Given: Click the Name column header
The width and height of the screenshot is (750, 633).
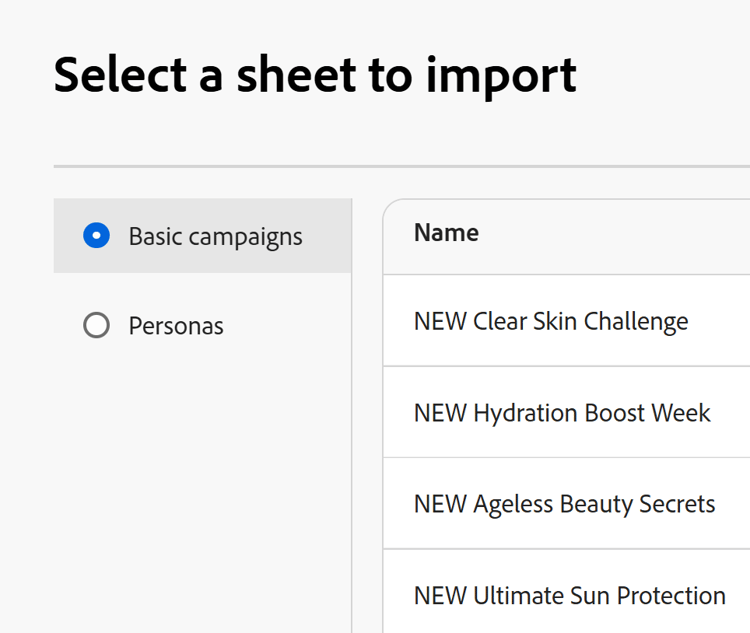Looking at the screenshot, I should pos(446,233).
